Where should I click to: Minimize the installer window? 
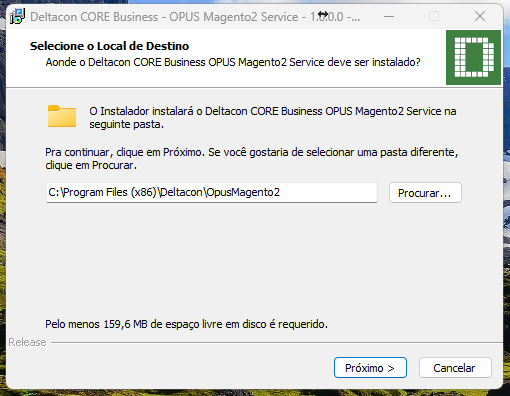pos(389,16)
